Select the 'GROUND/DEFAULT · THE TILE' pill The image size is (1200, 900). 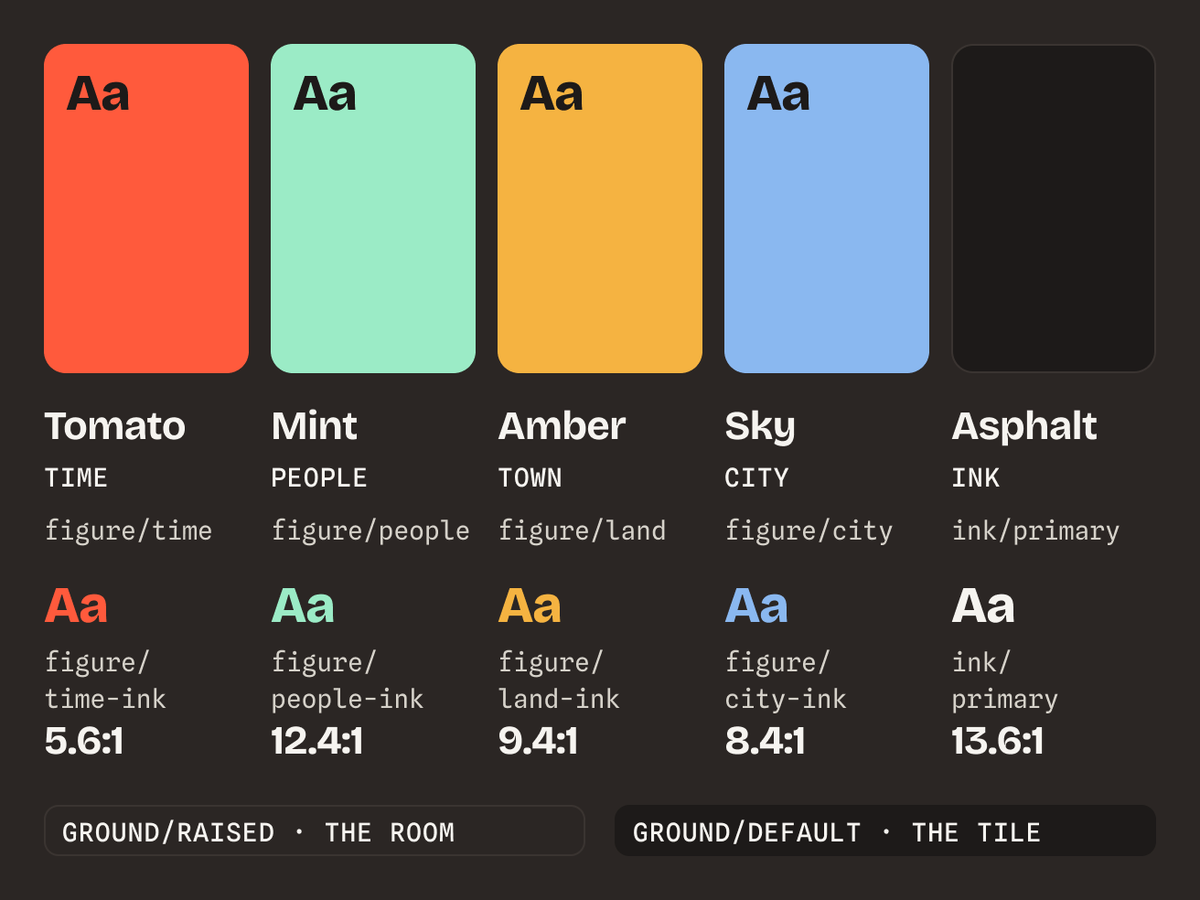(885, 831)
